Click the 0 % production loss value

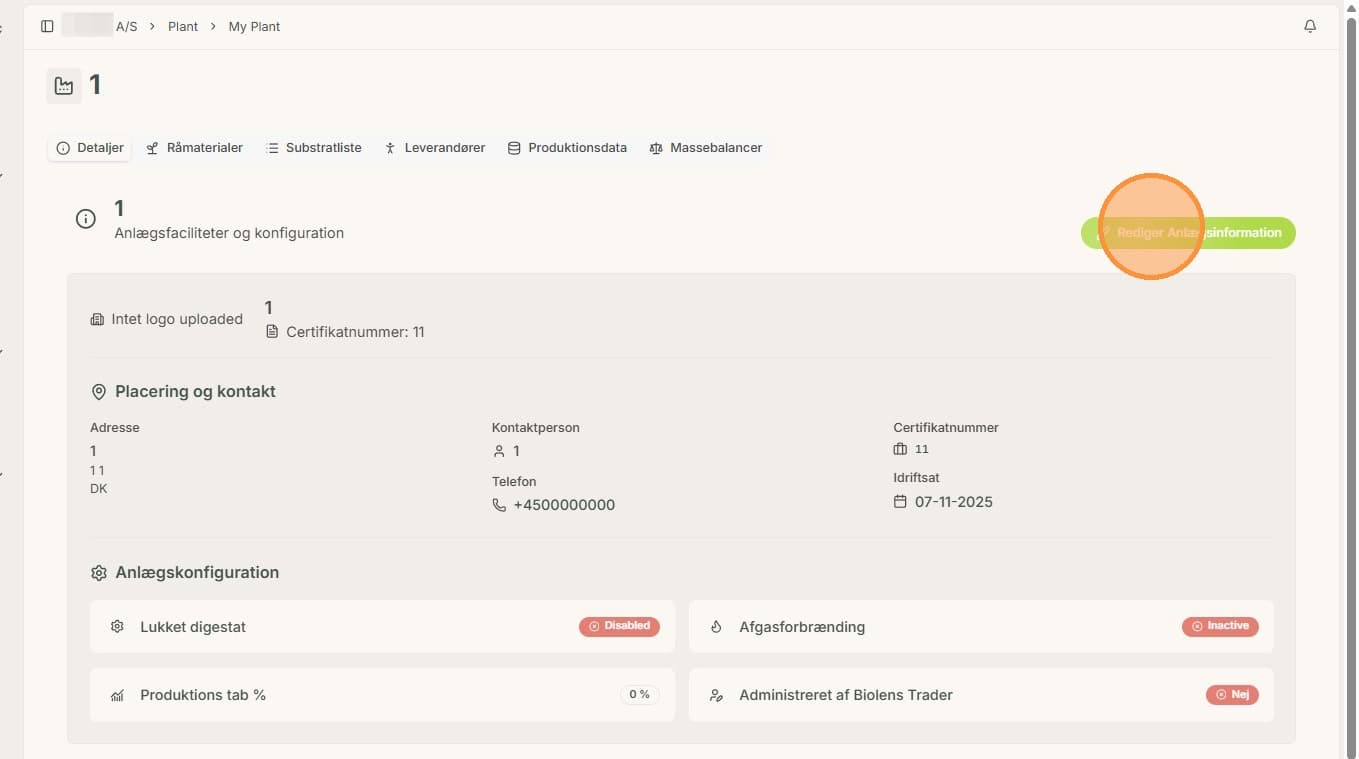coord(639,694)
